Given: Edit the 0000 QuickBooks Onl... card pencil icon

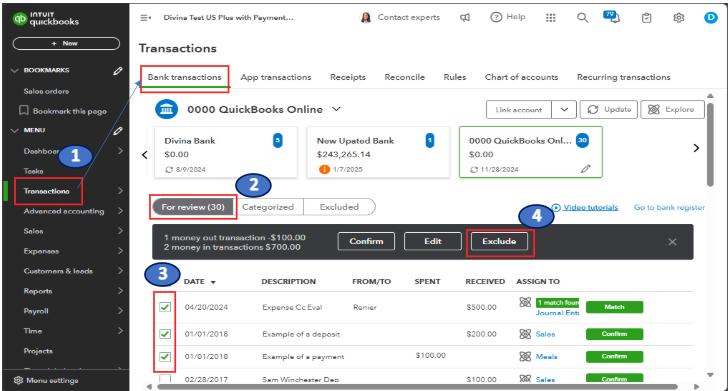Looking at the screenshot, I should pos(585,169).
